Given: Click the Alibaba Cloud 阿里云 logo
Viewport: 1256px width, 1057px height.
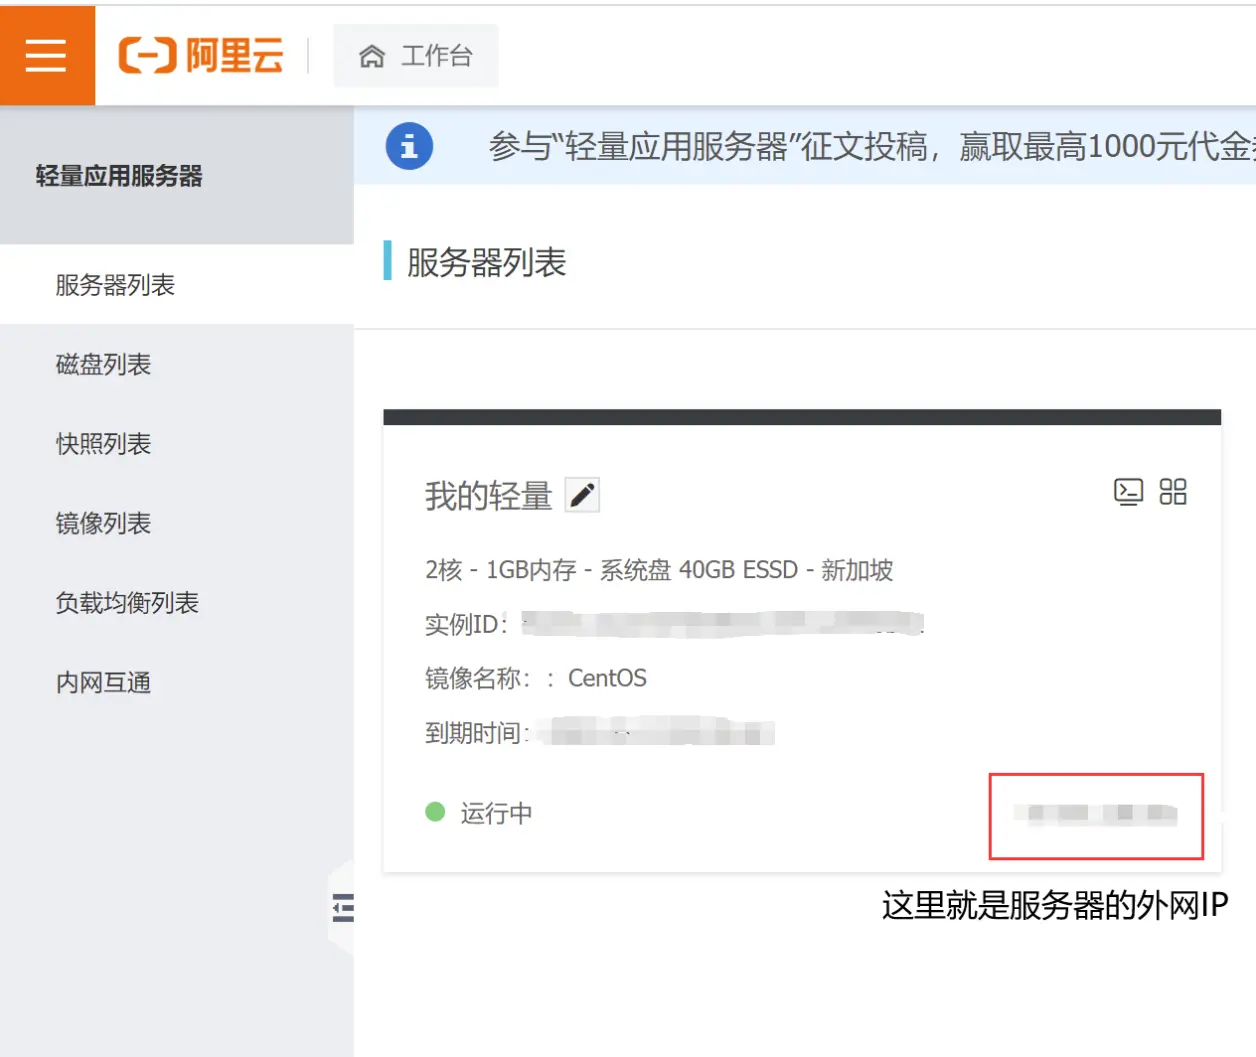Looking at the screenshot, I should pos(201,55).
